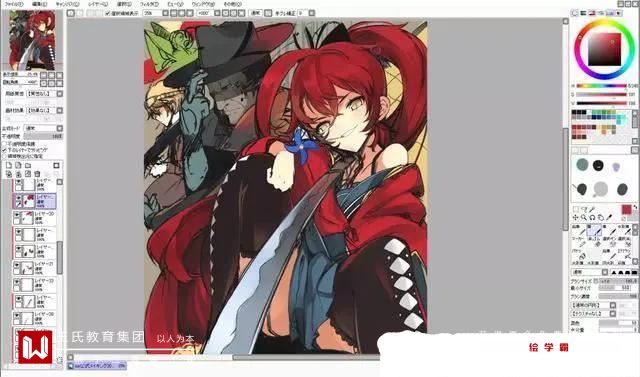Open the ウィンドウ (Window) menu
640x377 pixels.
[x=203, y=4]
